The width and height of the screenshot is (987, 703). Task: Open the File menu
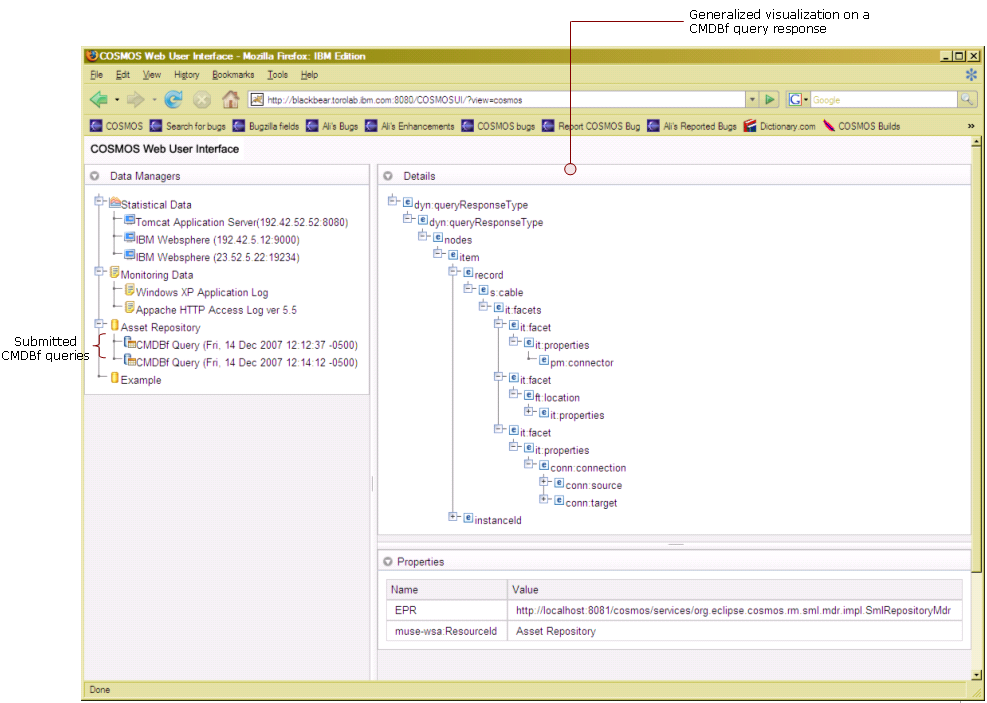[x=96, y=74]
